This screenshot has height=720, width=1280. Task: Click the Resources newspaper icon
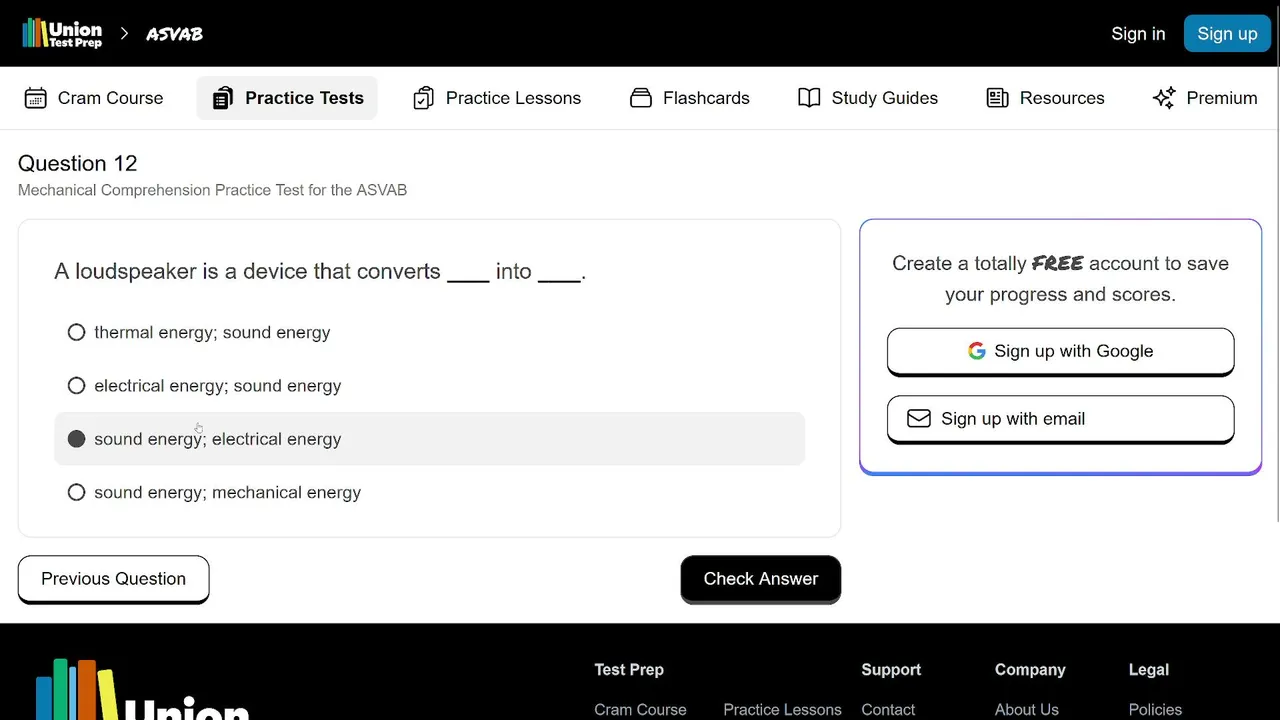tap(997, 98)
